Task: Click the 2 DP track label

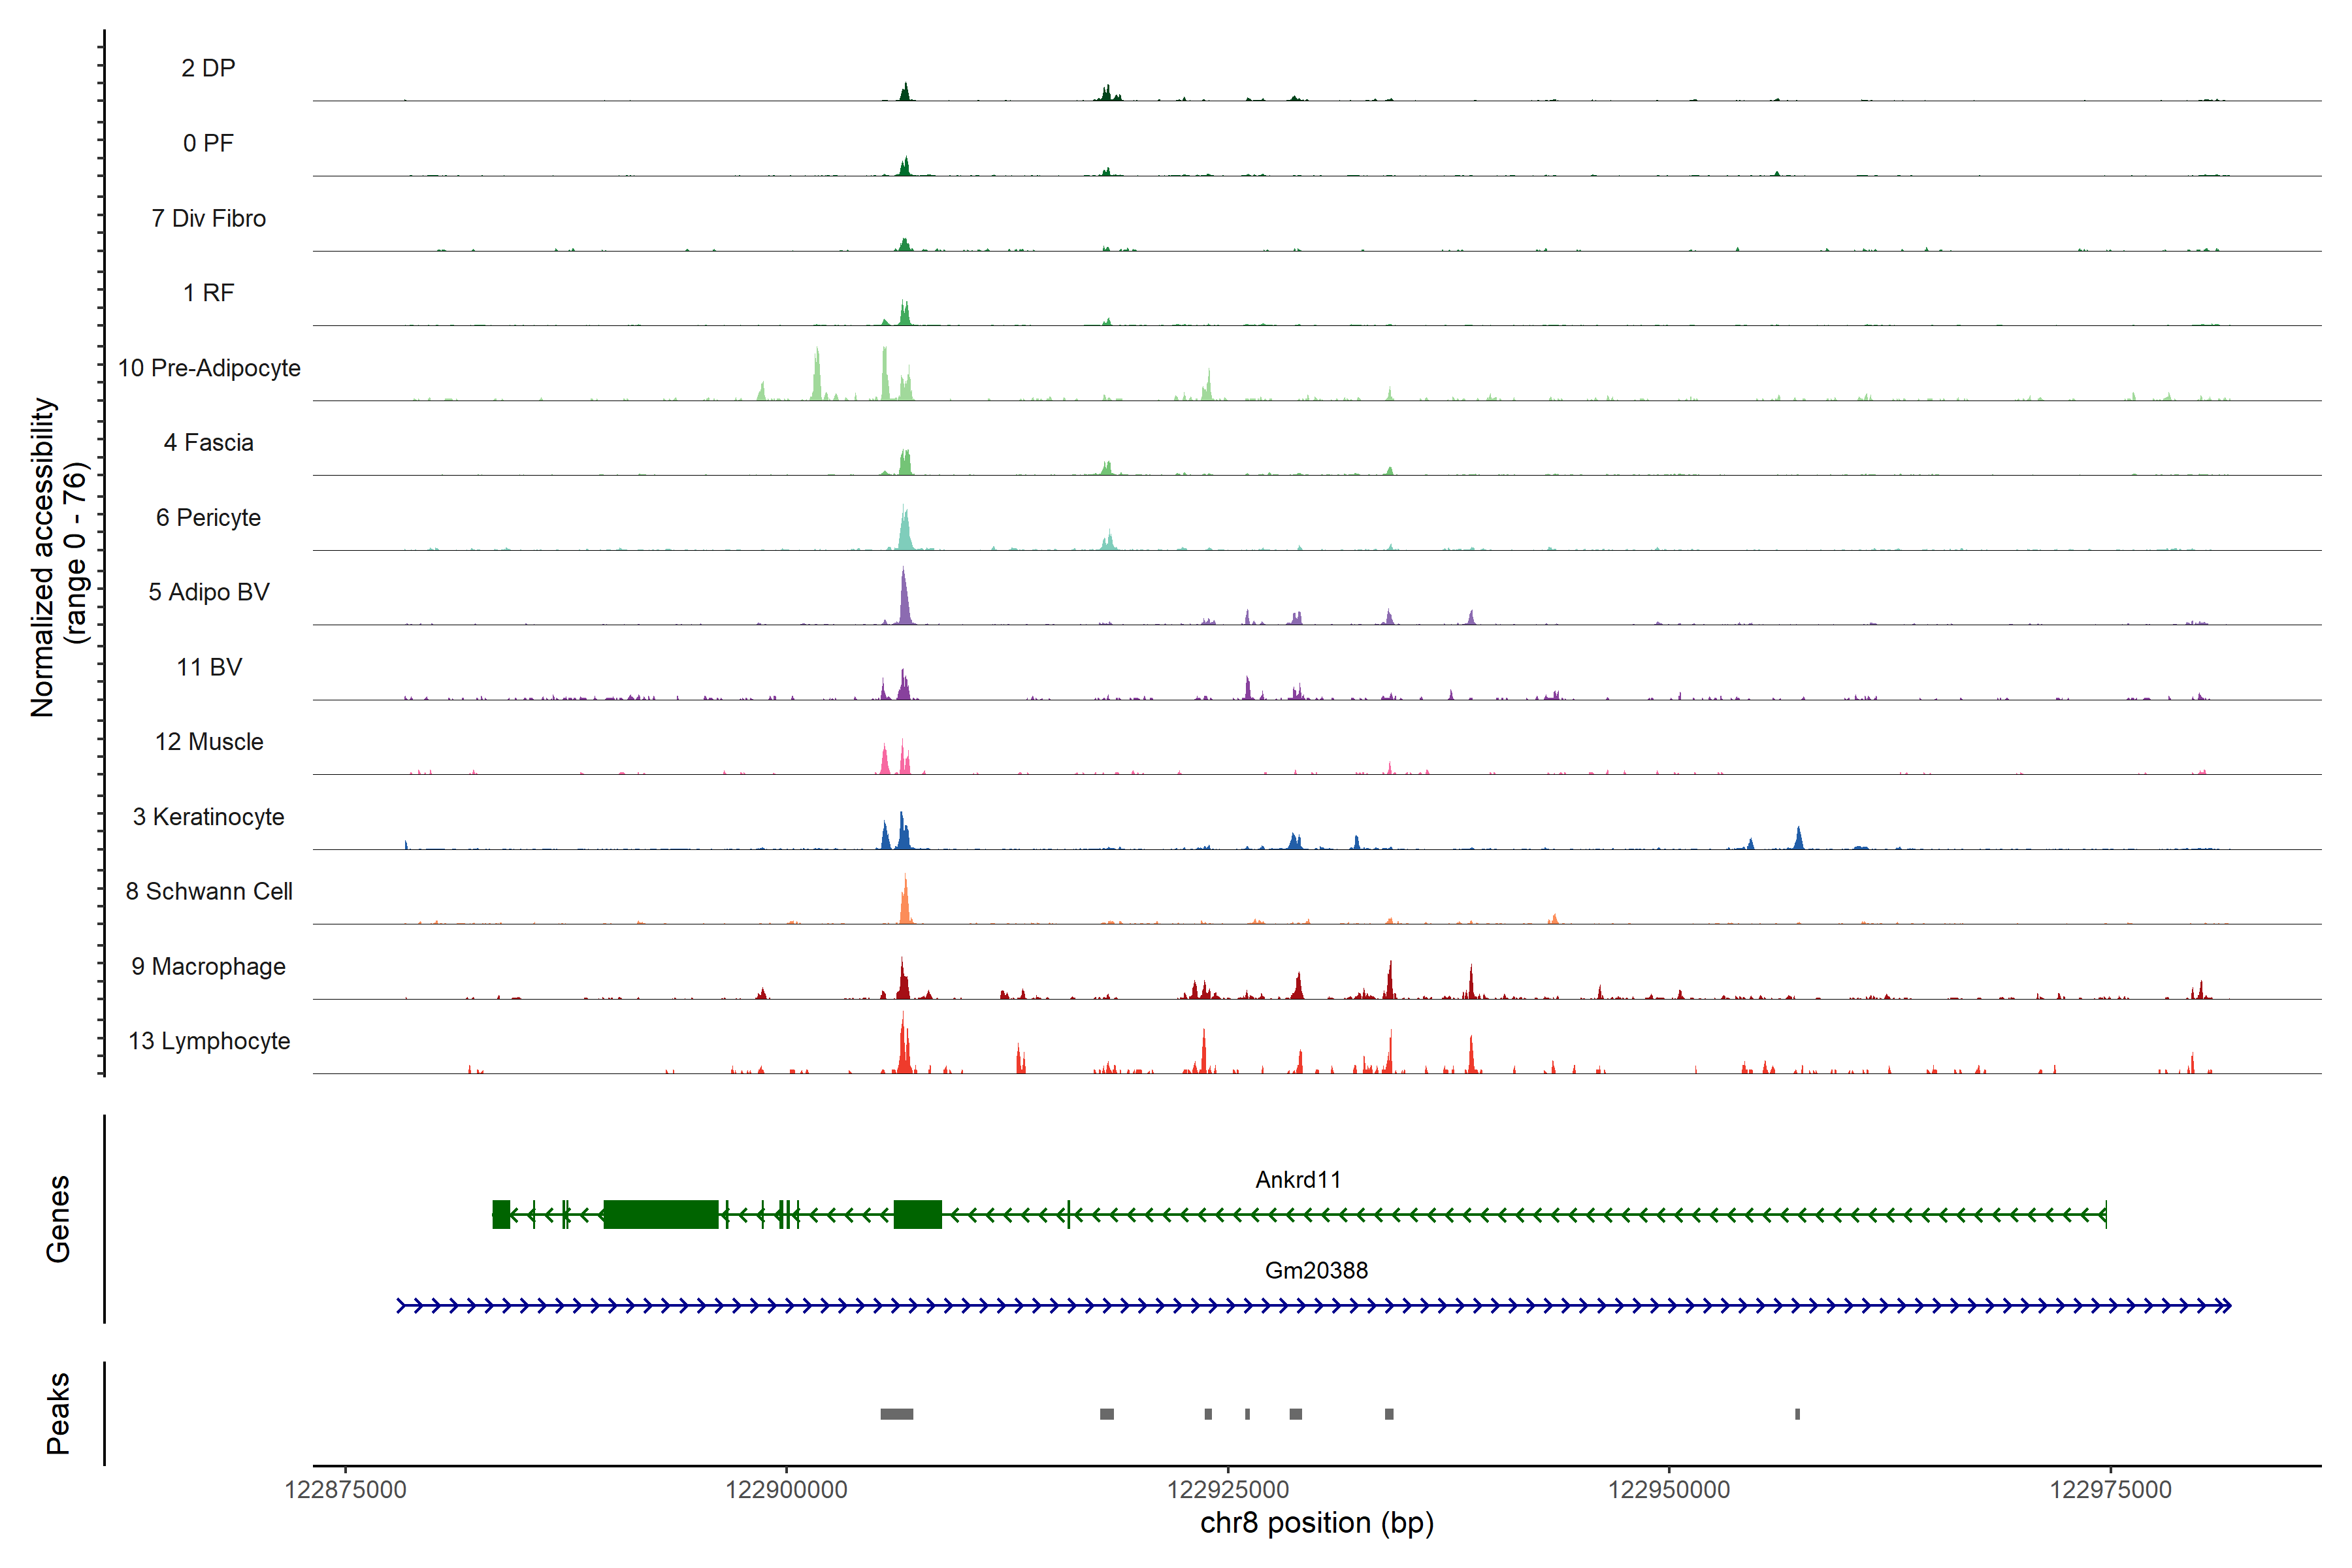Action: point(208,68)
